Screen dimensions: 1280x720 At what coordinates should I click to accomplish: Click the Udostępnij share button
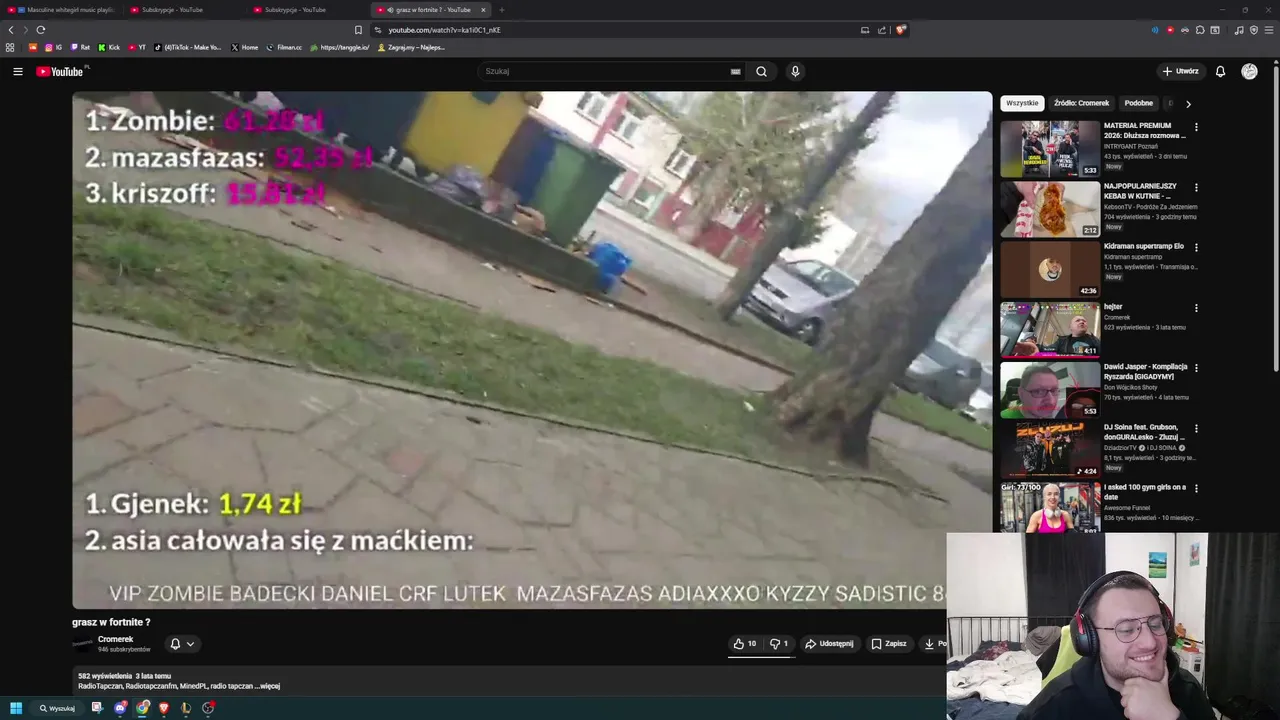[x=829, y=644]
